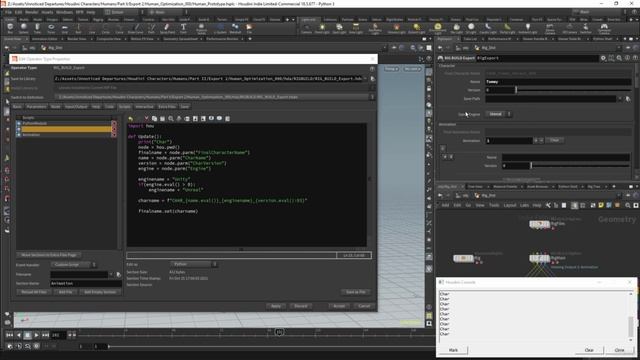Open file chooser beside Save to Library path
Viewport: 640px width, 360px height.
[x=372, y=79]
